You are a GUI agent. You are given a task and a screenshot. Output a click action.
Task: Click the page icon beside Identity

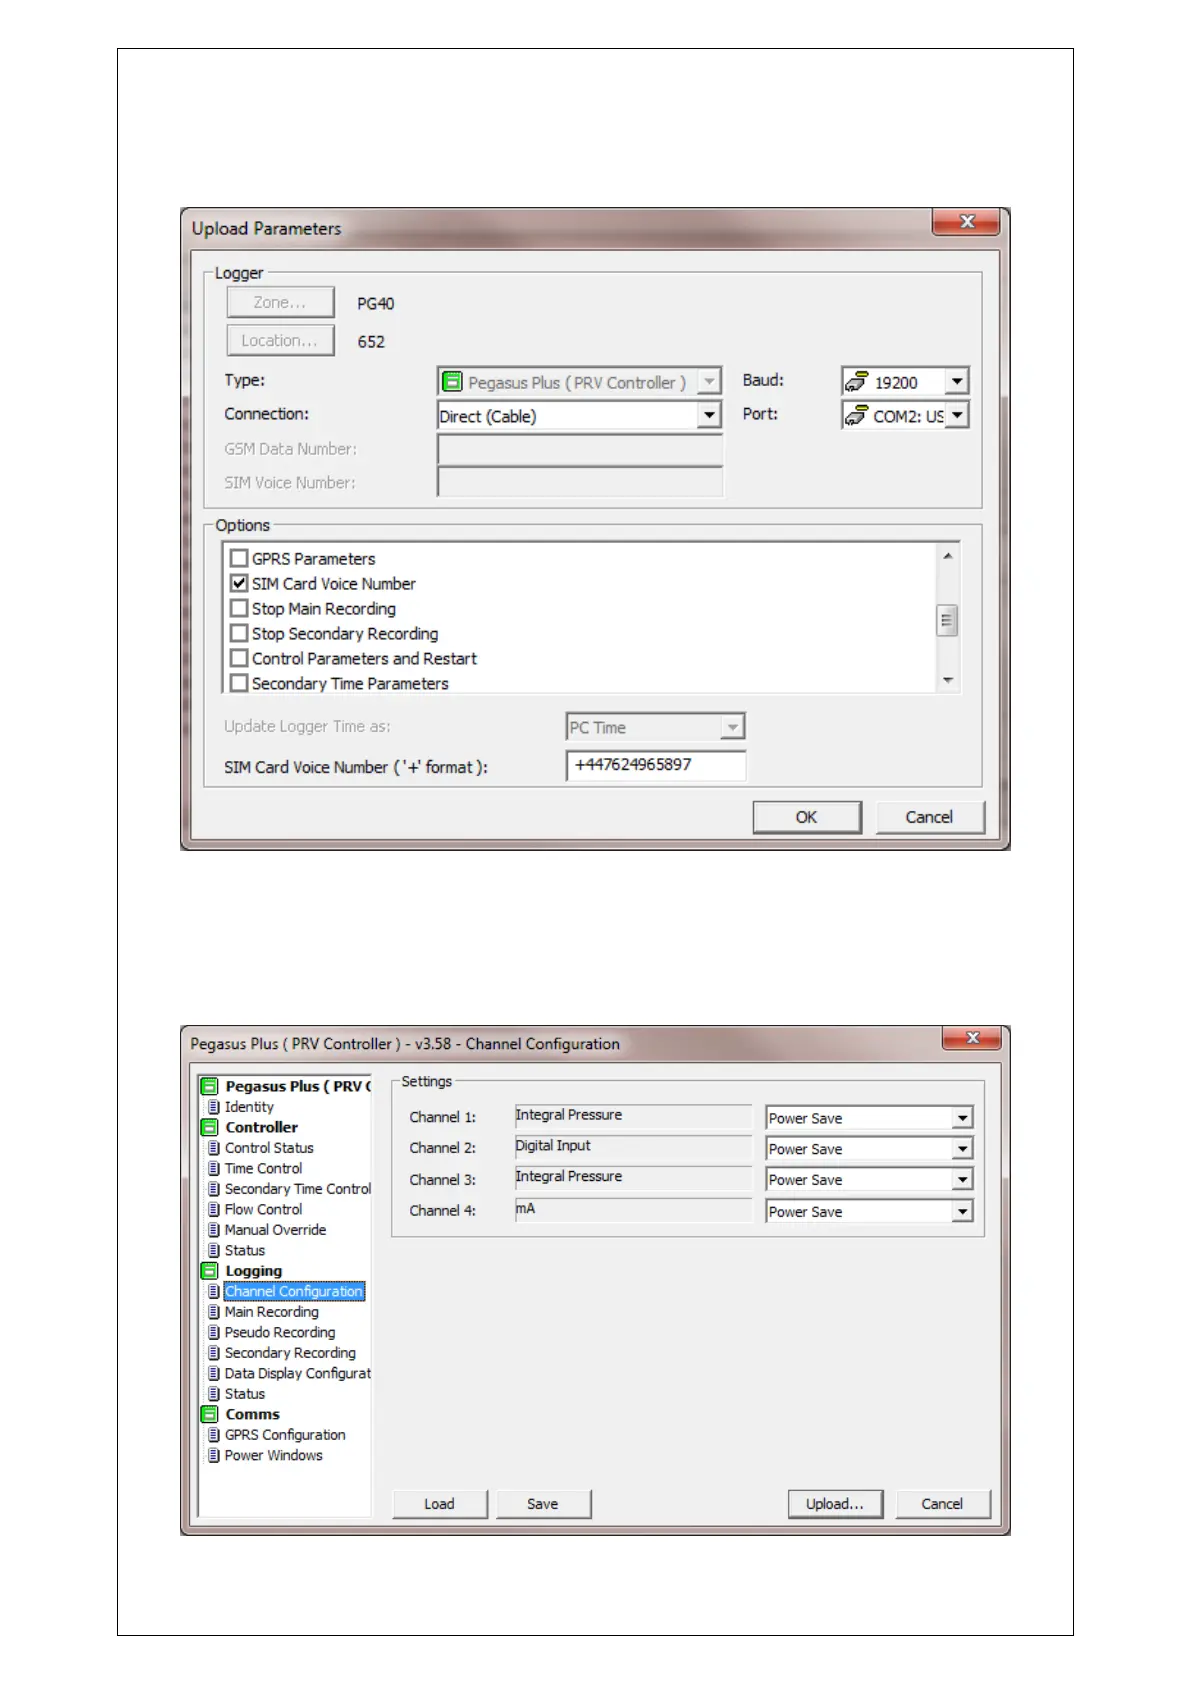(213, 1107)
